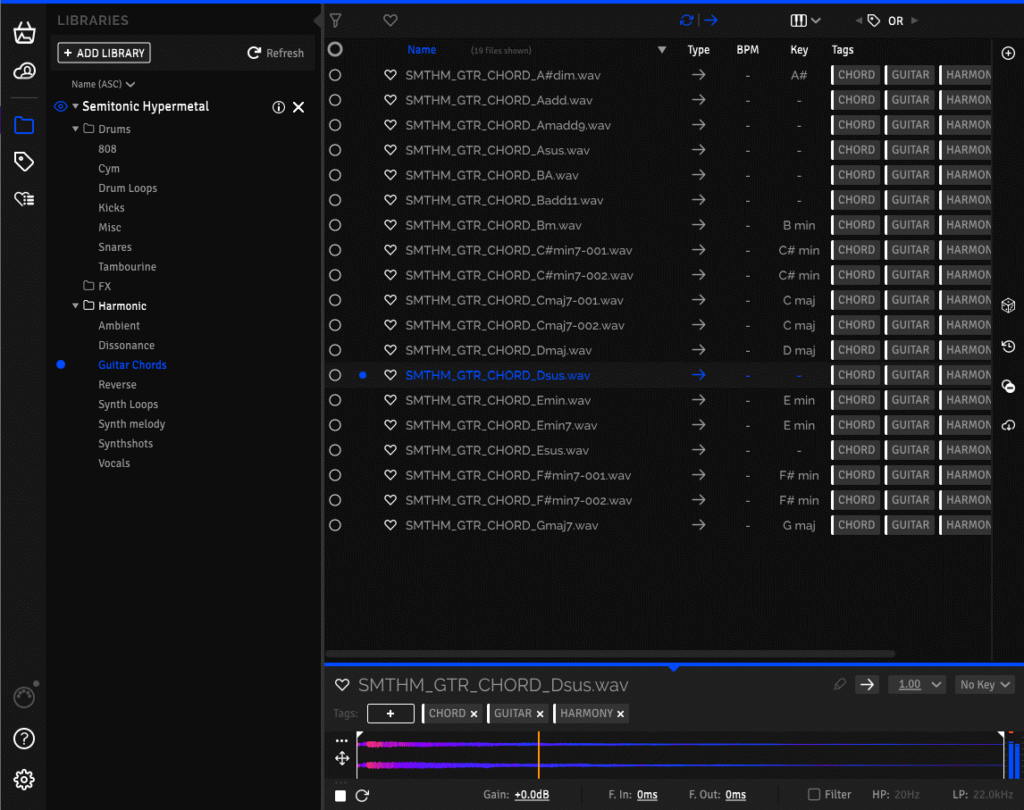Open the Name (ASC) sort dropdown
Image resolution: width=1024 pixels, height=810 pixels.
point(103,85)
